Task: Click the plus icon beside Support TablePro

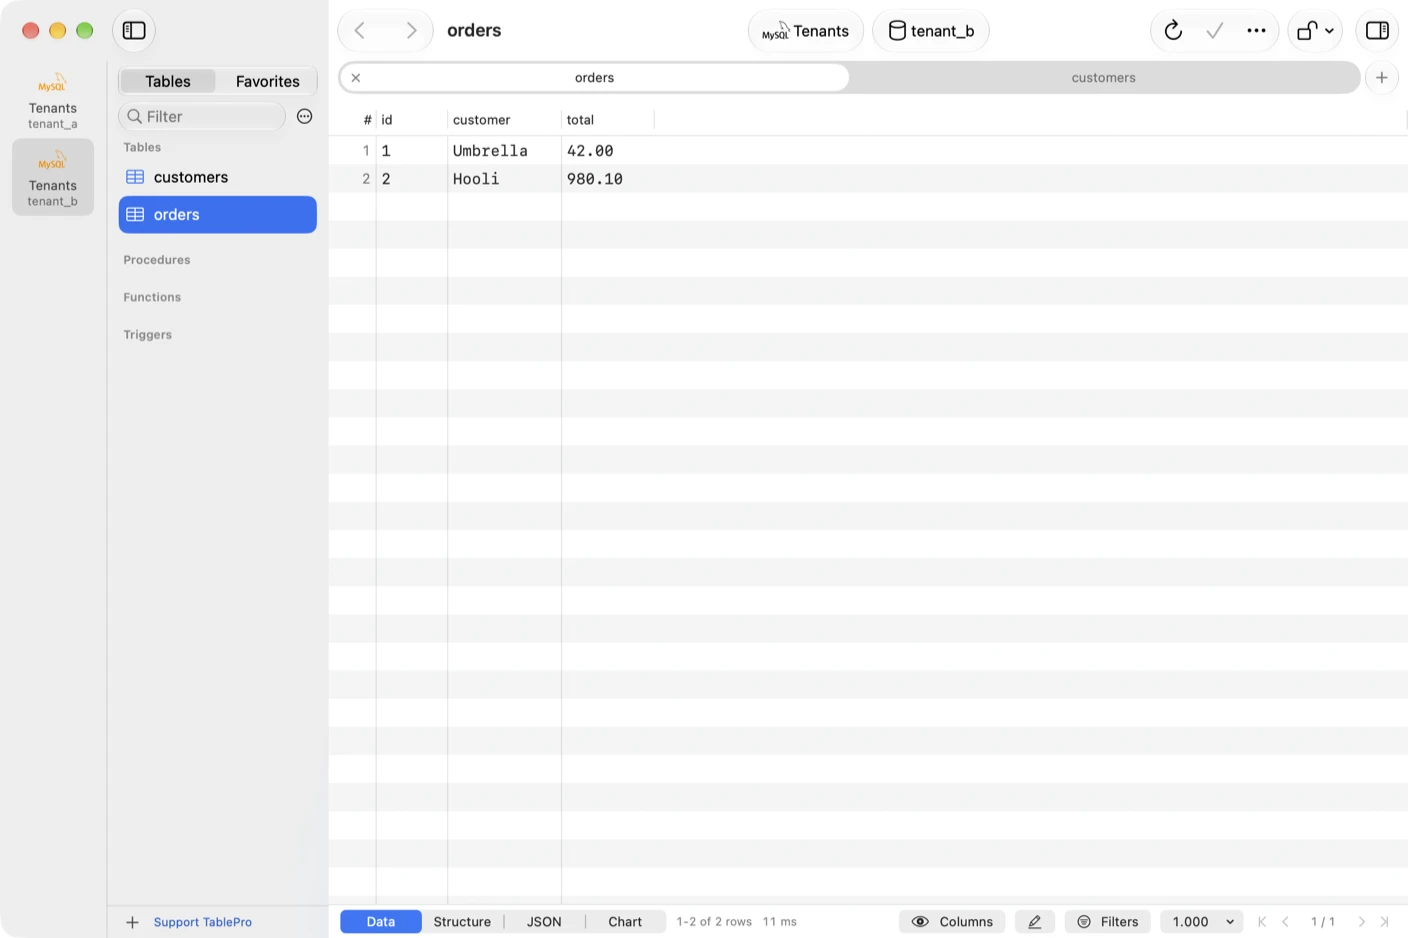Action: [x=132, y=922]
